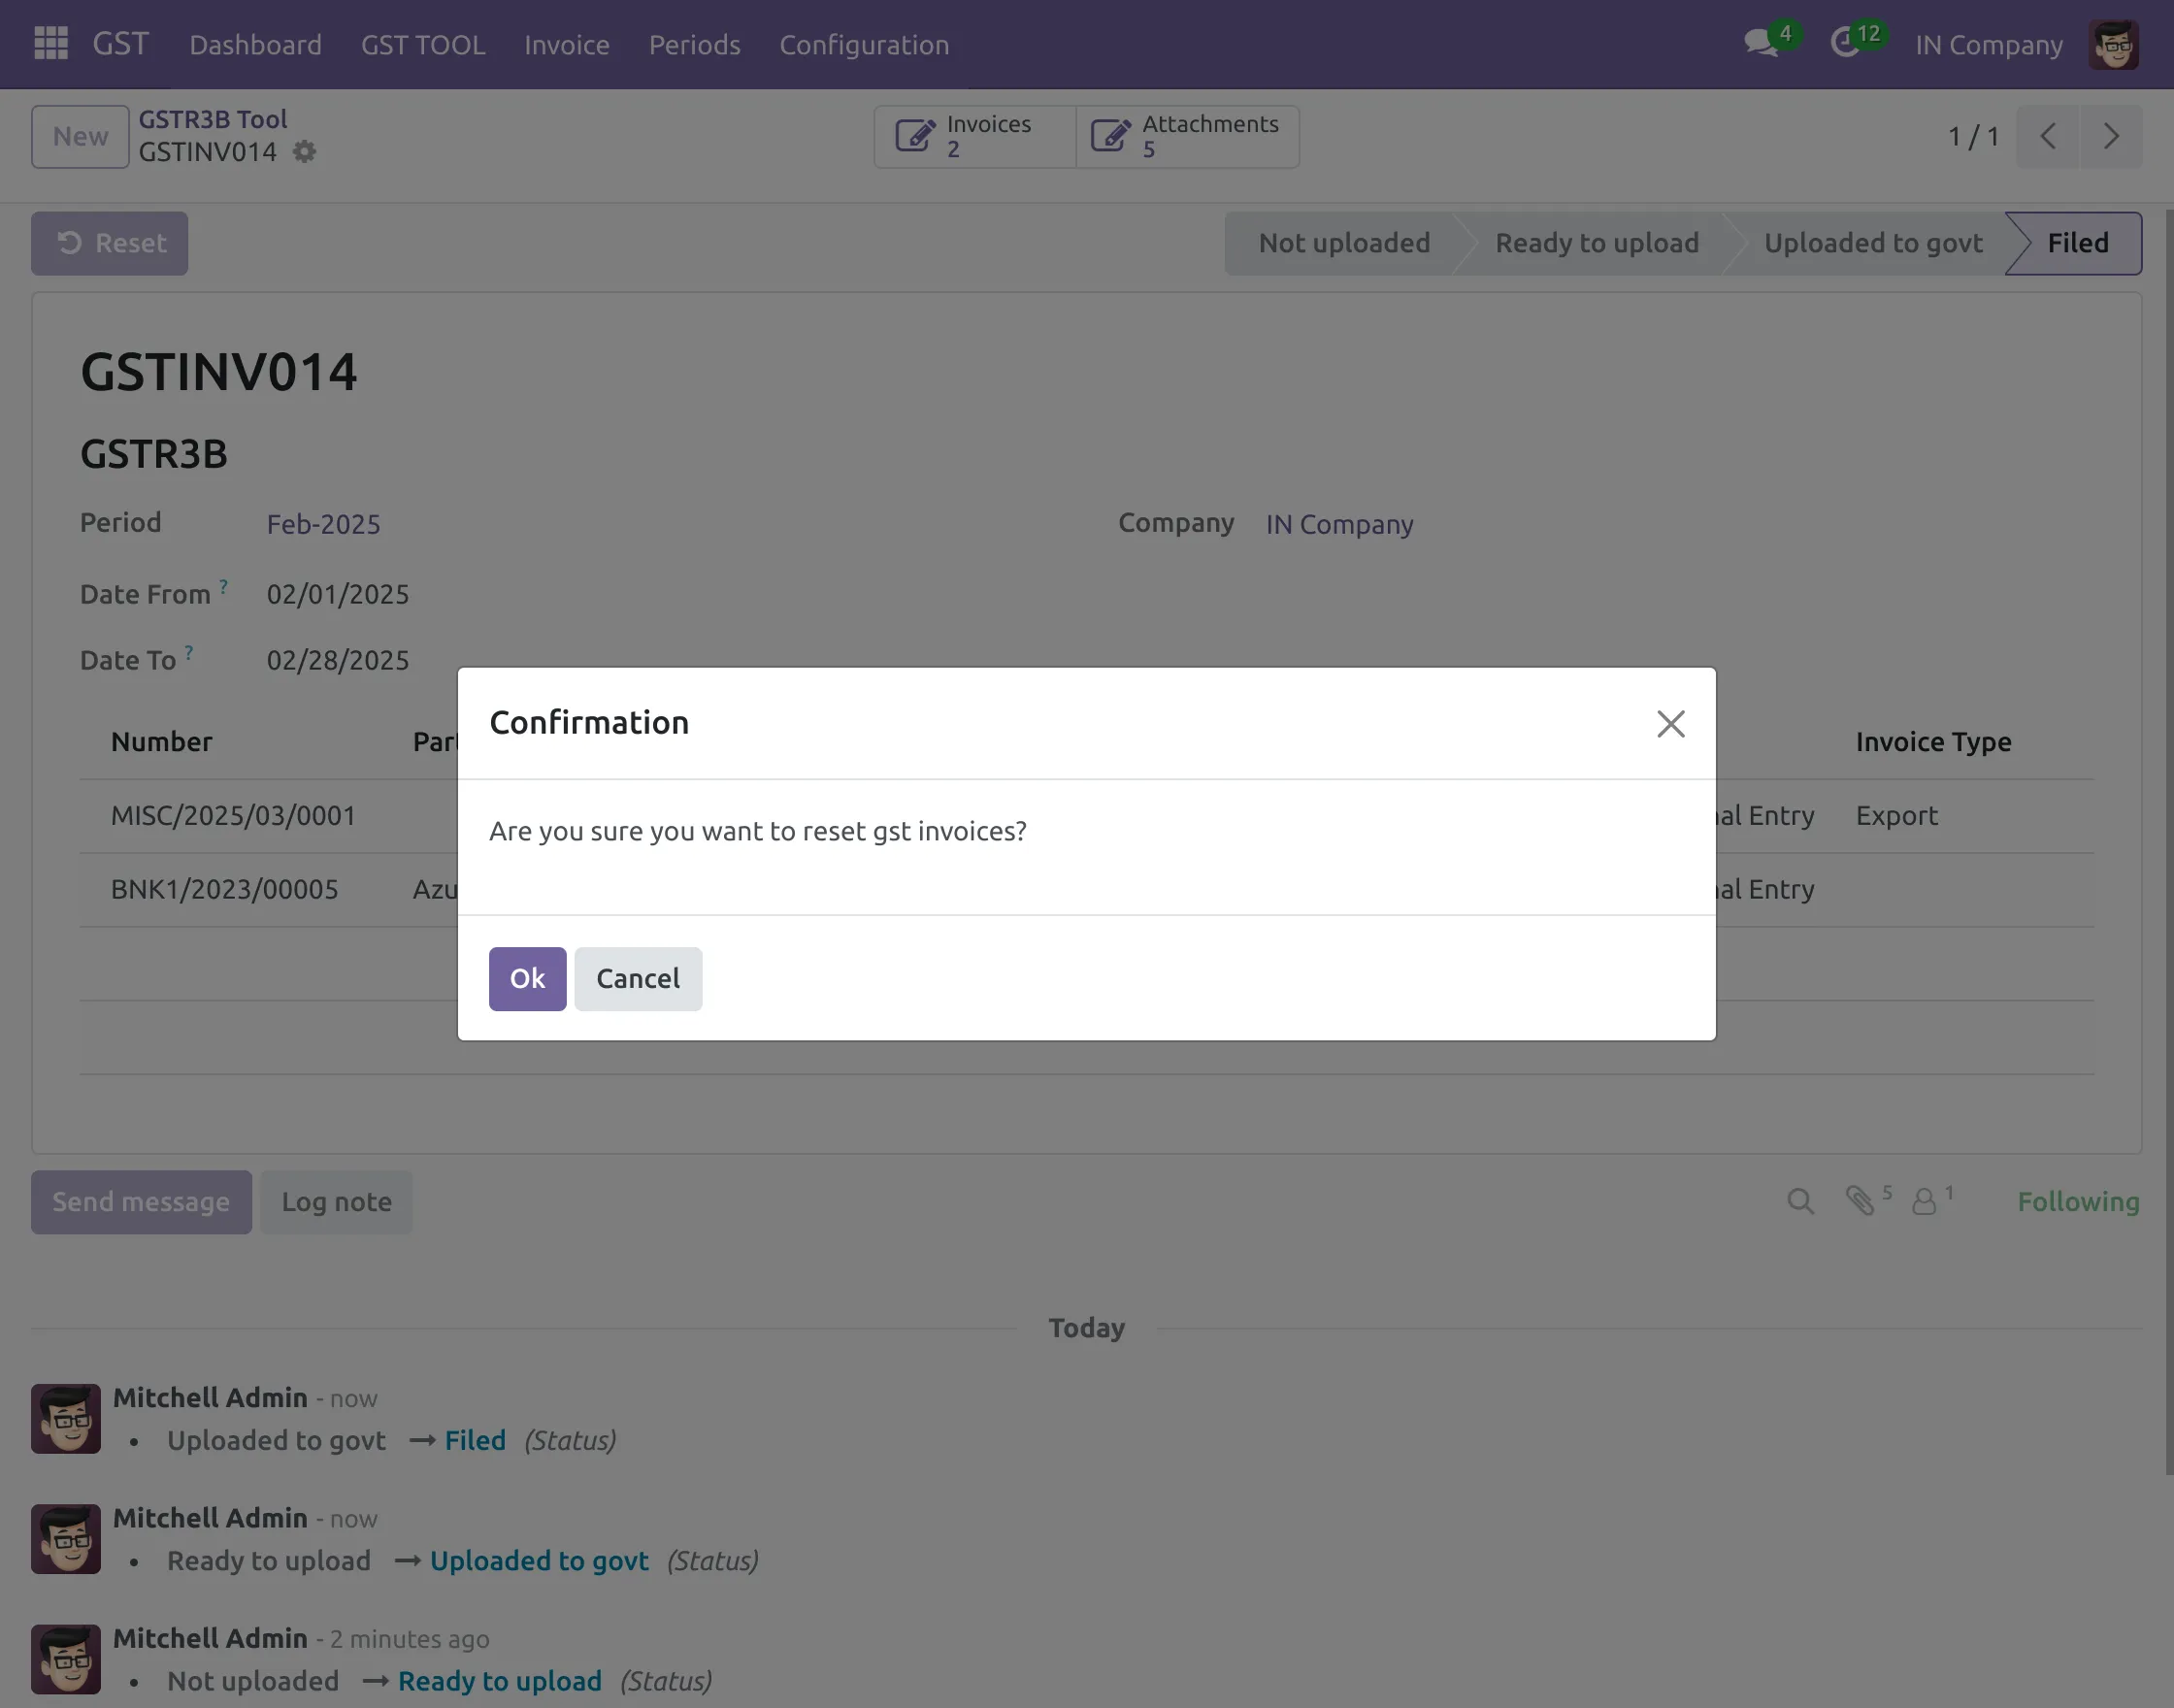This screenshot has height=1708, width=2174.
Task: Click the user avatar in top bar
Action: point(2113,45)
